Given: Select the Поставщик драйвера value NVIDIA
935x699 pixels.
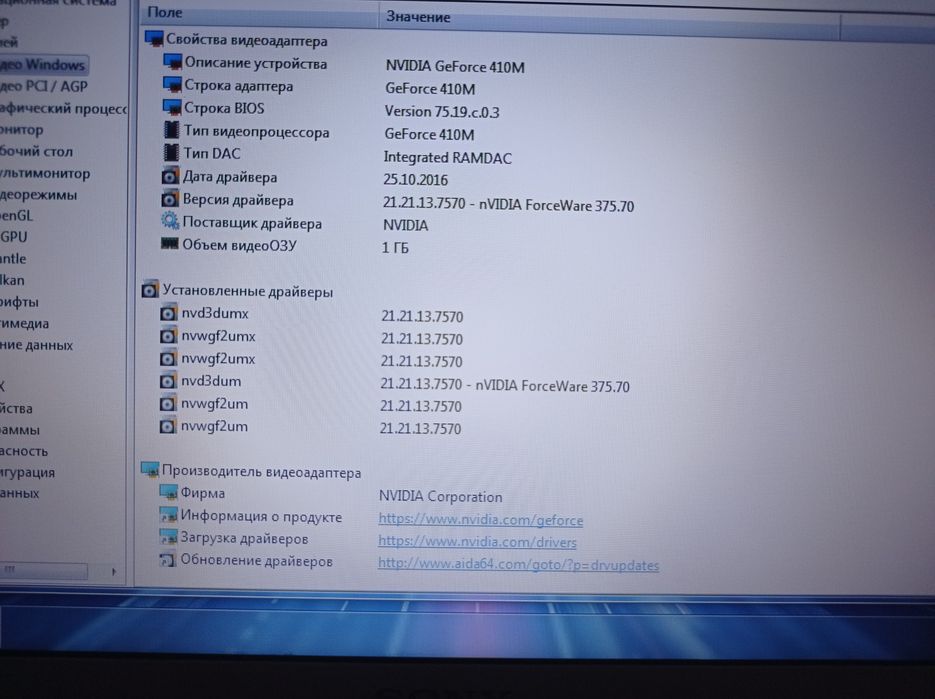Looking at the screenshot, I should 405,225.
